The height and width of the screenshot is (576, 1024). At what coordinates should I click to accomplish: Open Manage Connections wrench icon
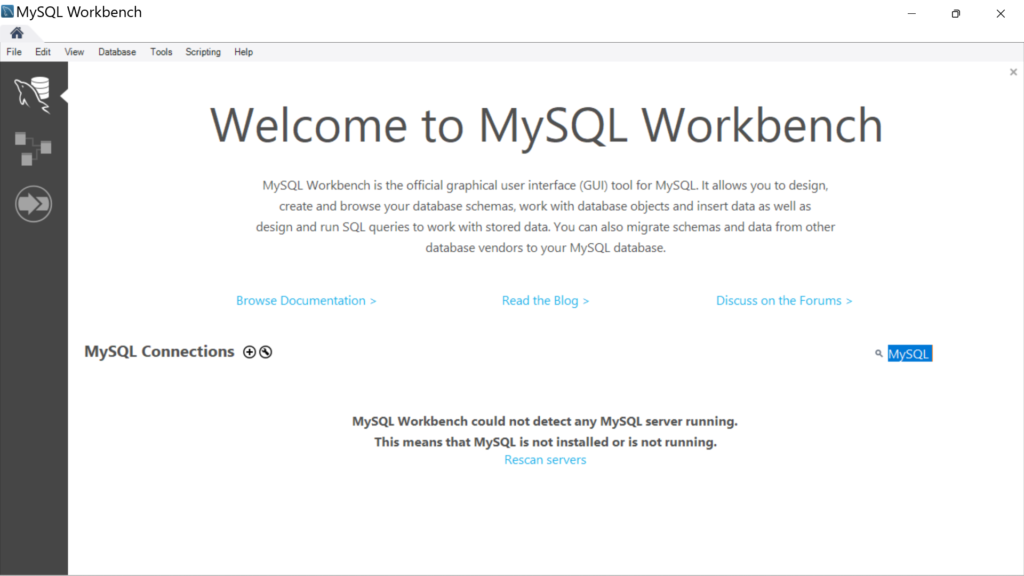[266, 352]
